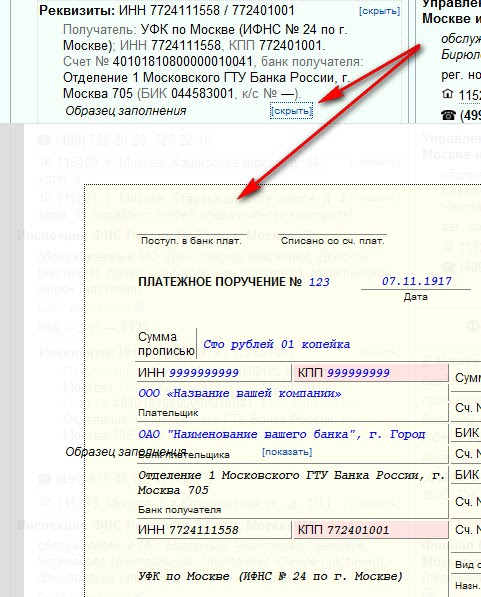Click the ООО «Название вашей компании» payer name
Screen dimensions: 481x597
pyautogui.click(x=240, y=393)
